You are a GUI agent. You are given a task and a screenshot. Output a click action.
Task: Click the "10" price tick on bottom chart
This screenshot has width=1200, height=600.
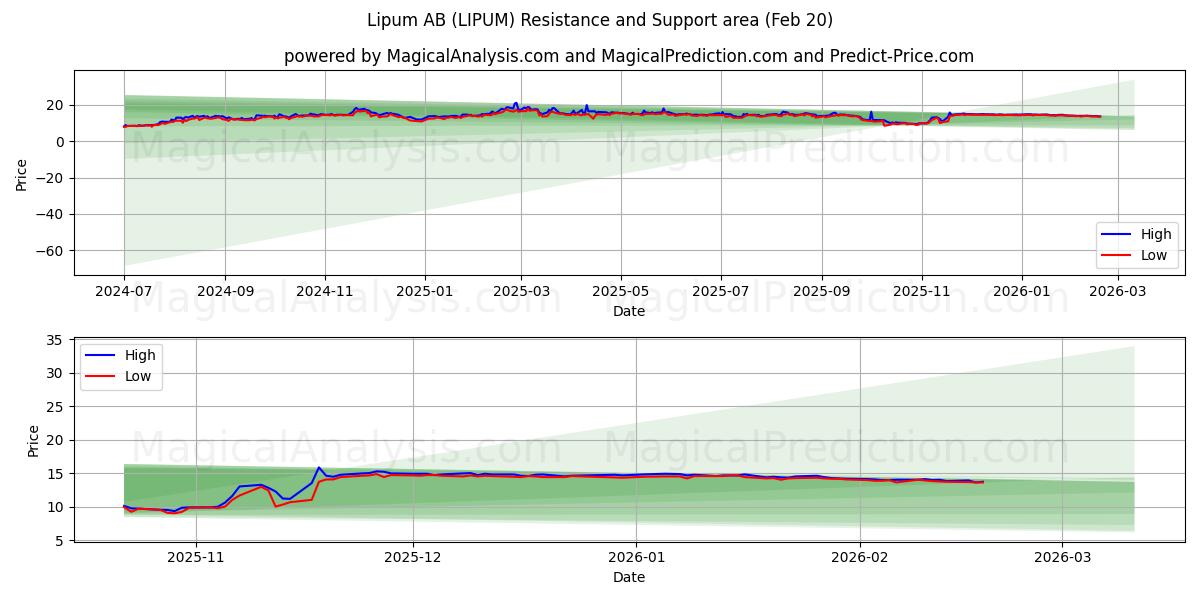tap(56, 507)
